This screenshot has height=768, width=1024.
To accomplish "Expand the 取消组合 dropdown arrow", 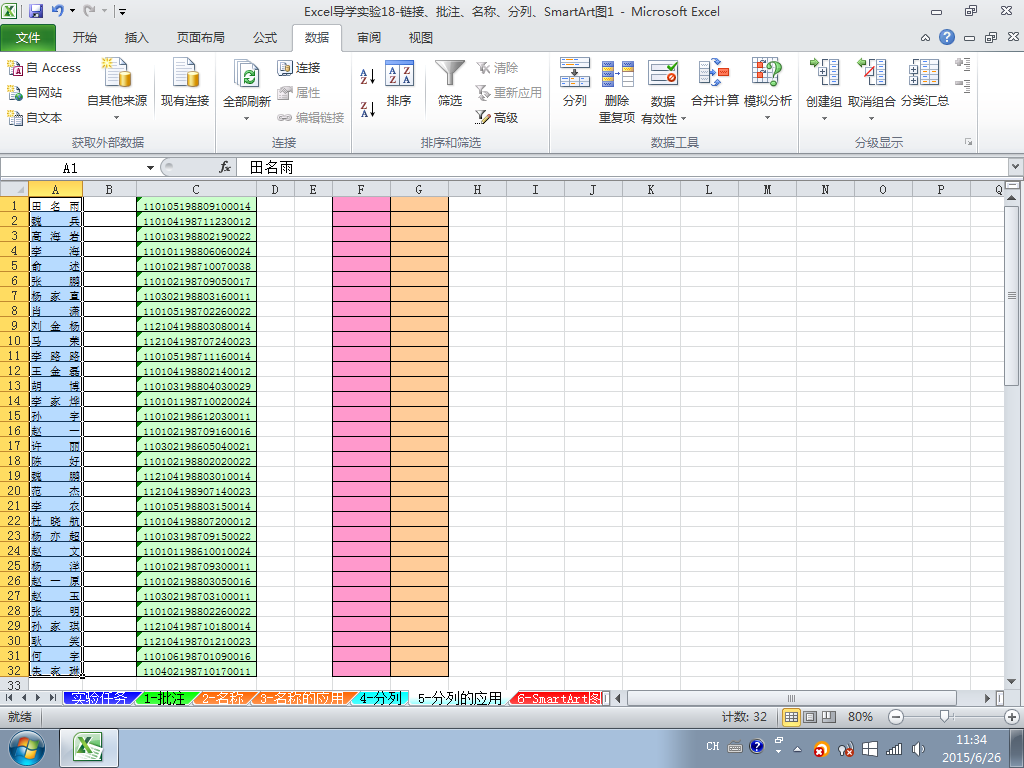I will click(x=871, y=119).
